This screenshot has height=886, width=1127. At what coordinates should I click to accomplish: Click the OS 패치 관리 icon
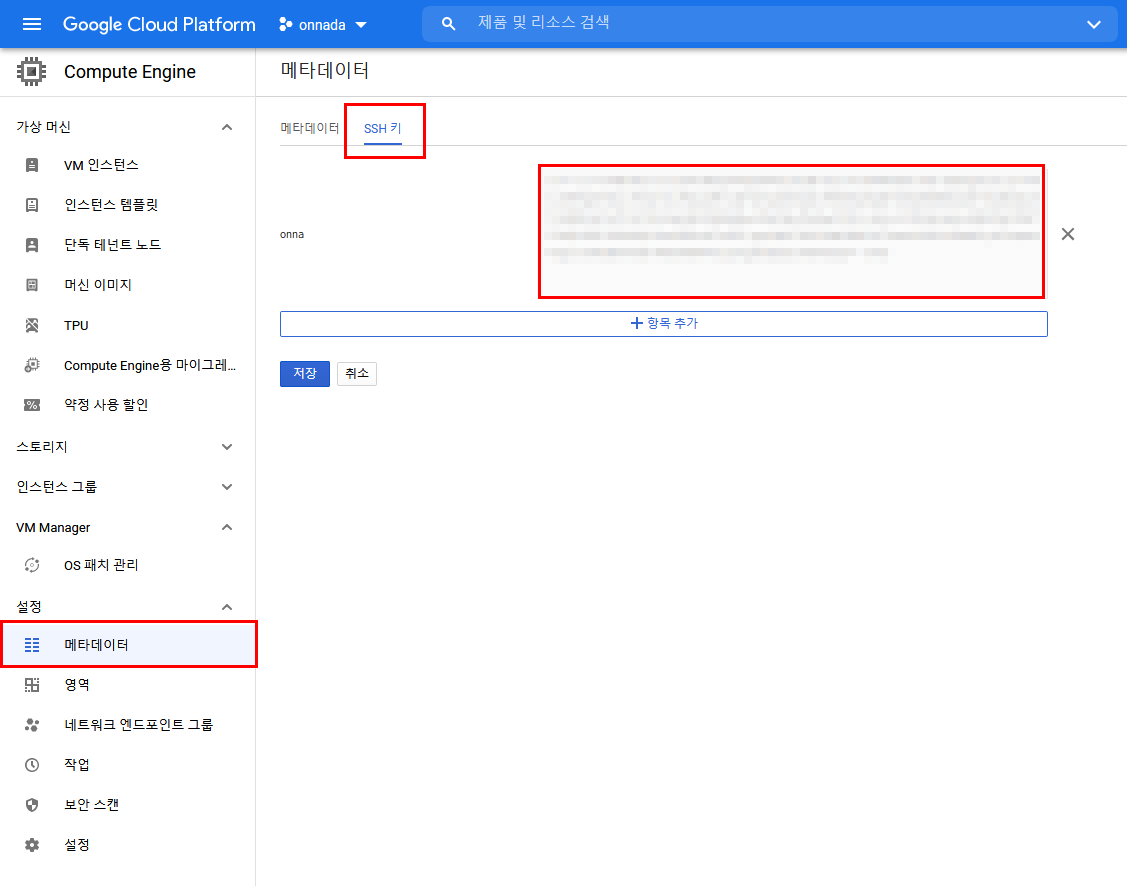click(x=32, y=565)
